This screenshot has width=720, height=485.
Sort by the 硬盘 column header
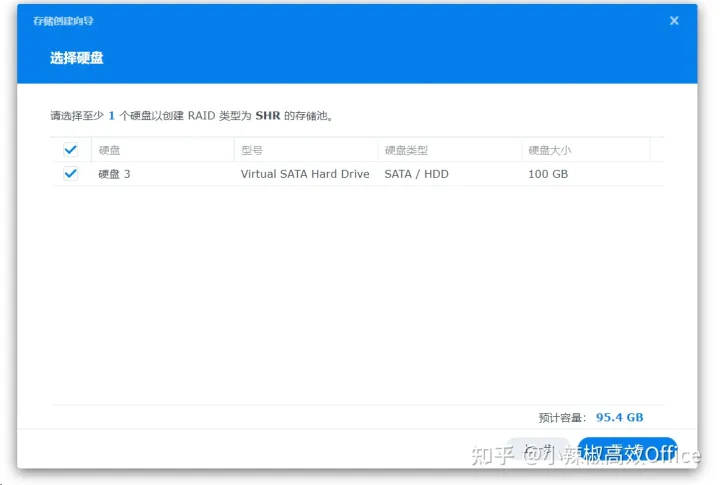[163, 150]
